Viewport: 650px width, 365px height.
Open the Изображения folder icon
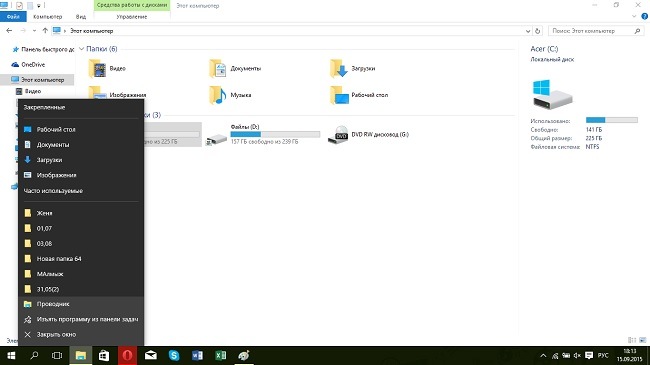tap(98, 93)
